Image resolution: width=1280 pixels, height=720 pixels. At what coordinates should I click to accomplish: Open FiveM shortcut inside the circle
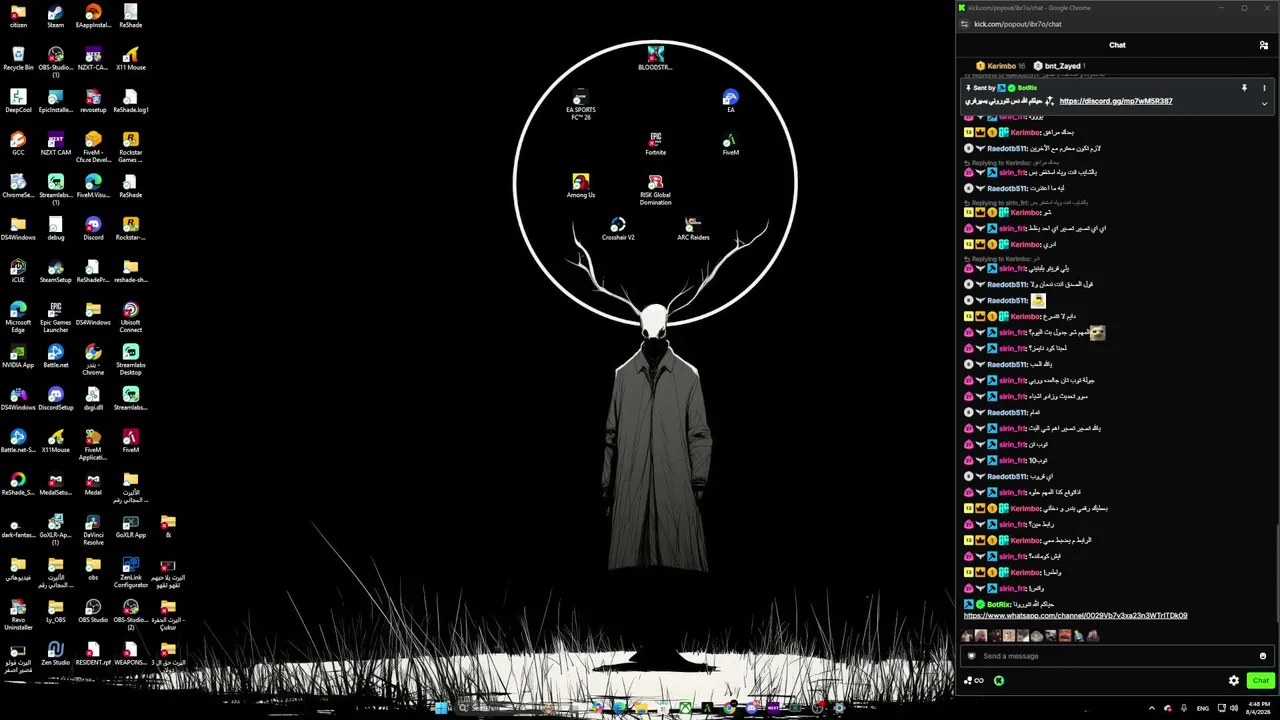730,144
